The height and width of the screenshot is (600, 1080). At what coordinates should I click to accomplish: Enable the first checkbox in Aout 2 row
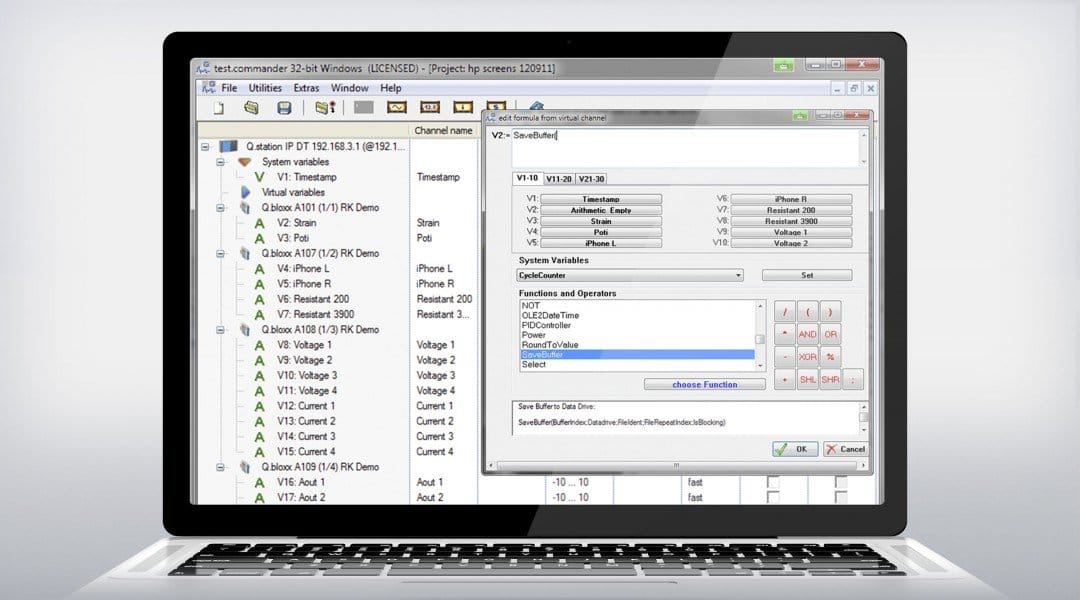(772, 497)
